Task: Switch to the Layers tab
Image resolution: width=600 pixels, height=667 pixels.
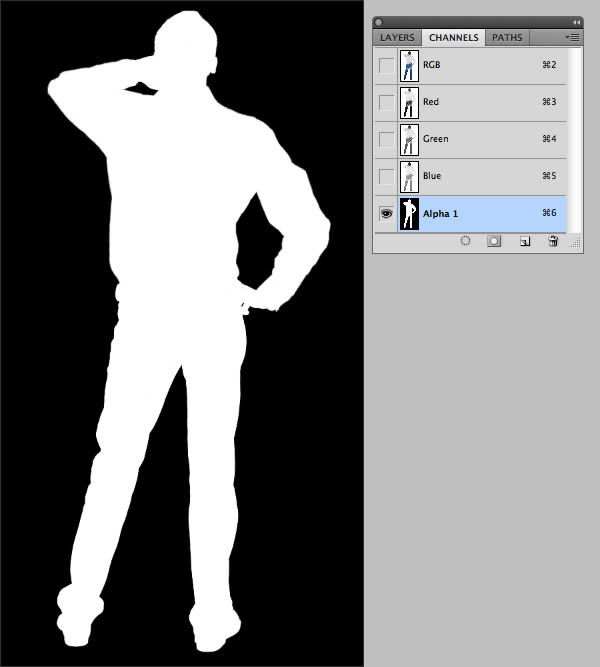Action: (397, 37)
